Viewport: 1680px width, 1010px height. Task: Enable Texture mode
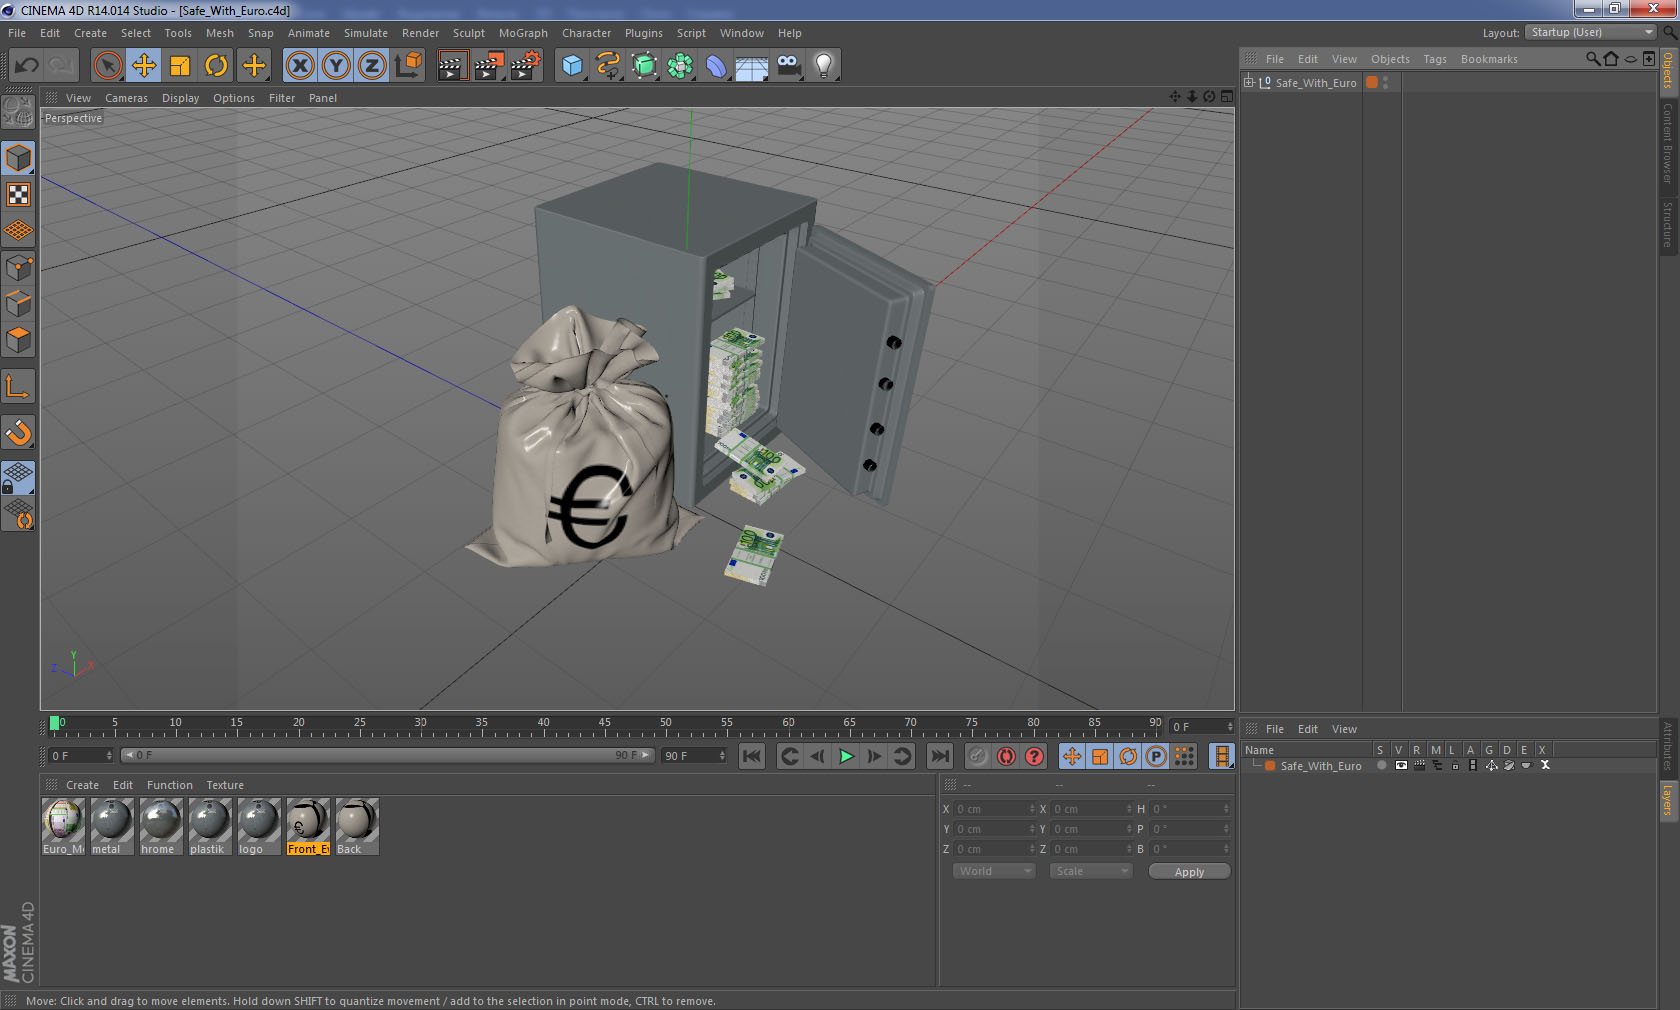click(x=18, y=194)
